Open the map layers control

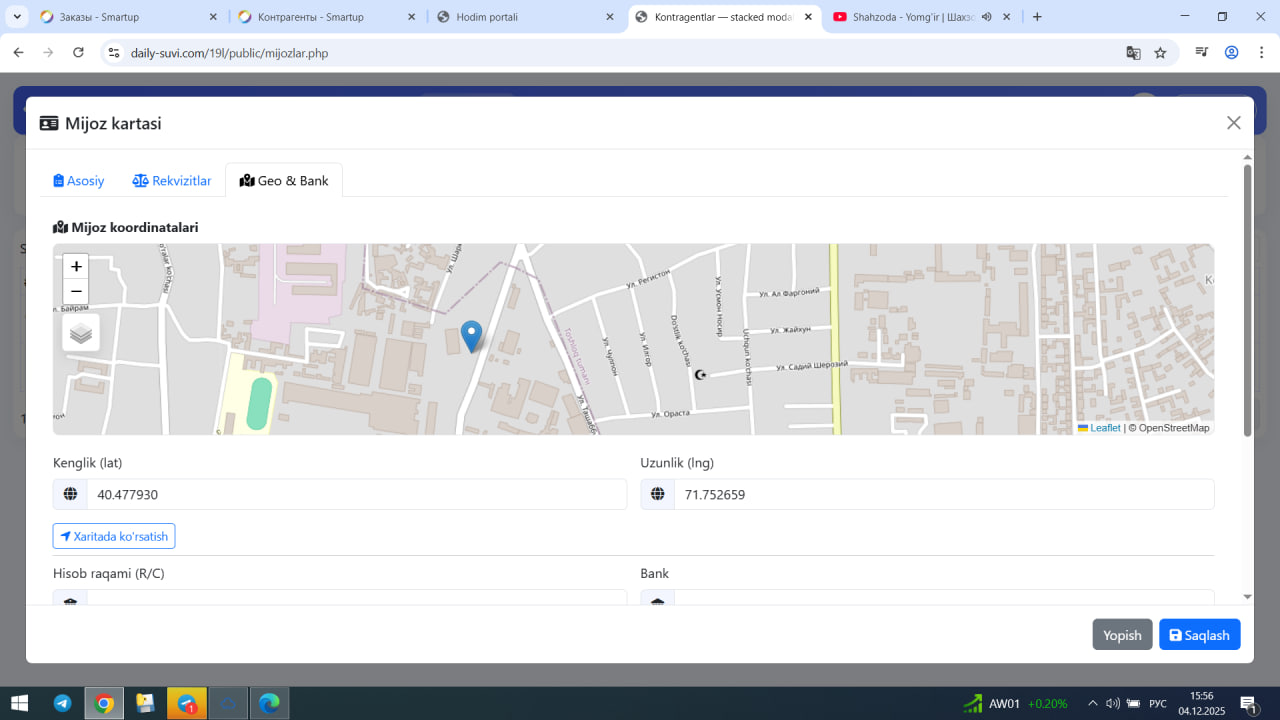[81, 333]
